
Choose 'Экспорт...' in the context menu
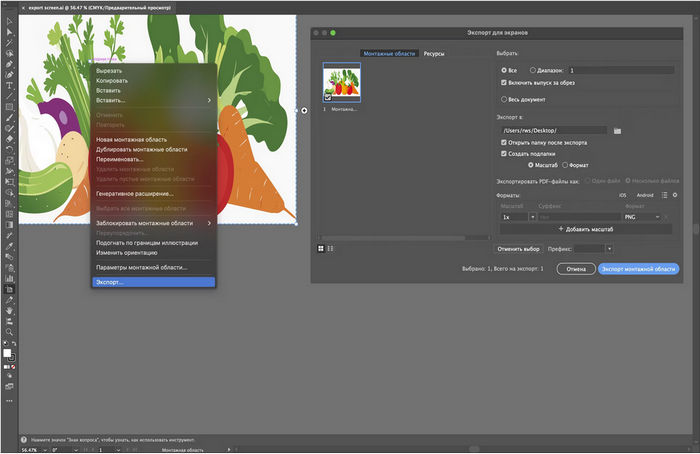pos(109,282)
